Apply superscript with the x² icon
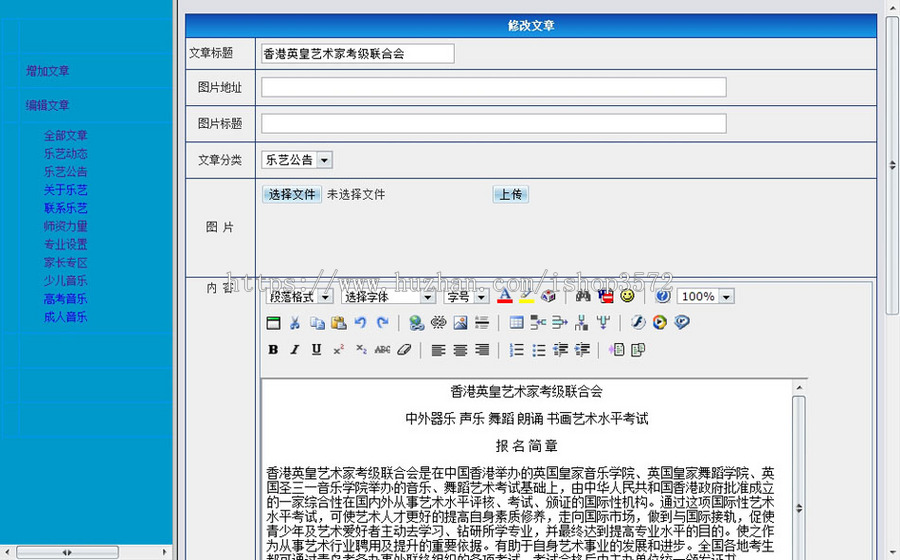Image resolution: width=900 pixels, height=560 pixels. point(339,350)
